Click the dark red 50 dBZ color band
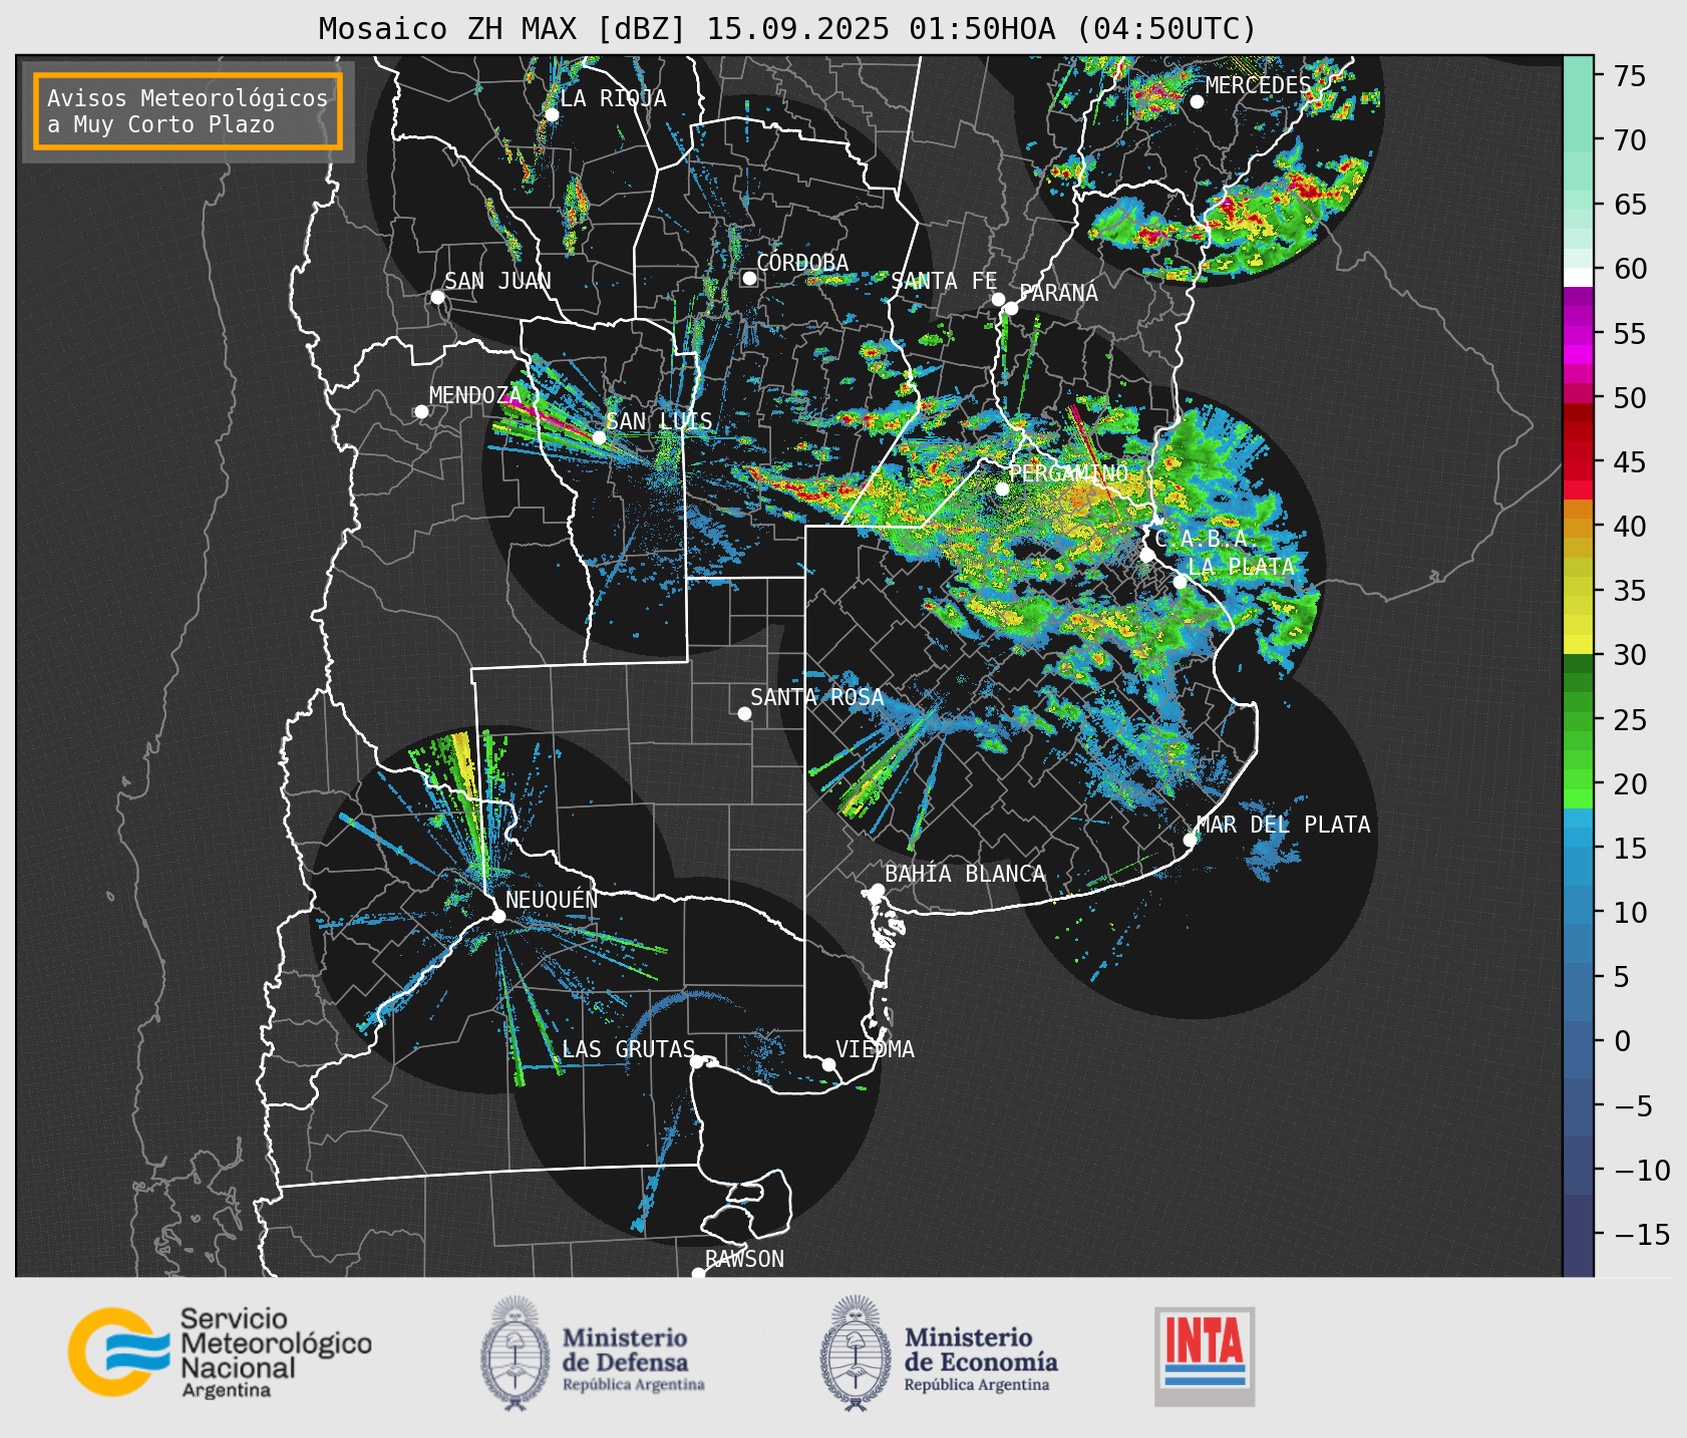Viewport: 1687px width, 1438px height. click(x=1578, y=412)
